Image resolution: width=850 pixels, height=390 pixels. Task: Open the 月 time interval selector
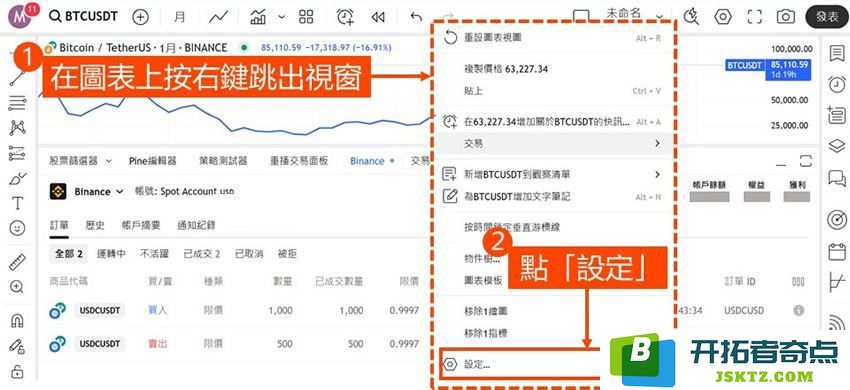point(179,17)
